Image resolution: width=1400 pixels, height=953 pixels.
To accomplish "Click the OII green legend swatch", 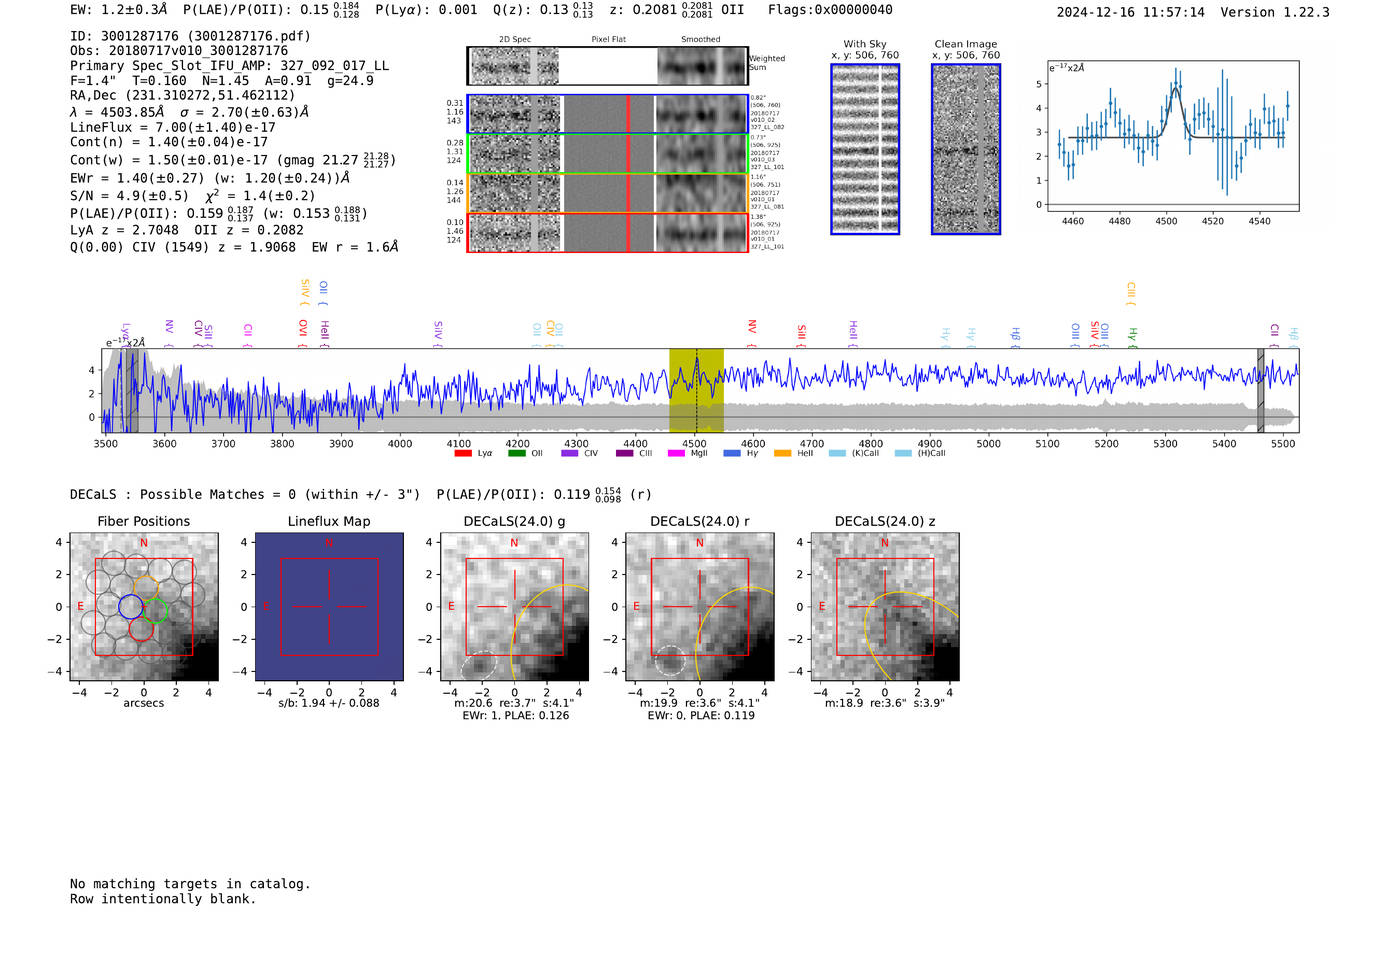I will 516,453.
